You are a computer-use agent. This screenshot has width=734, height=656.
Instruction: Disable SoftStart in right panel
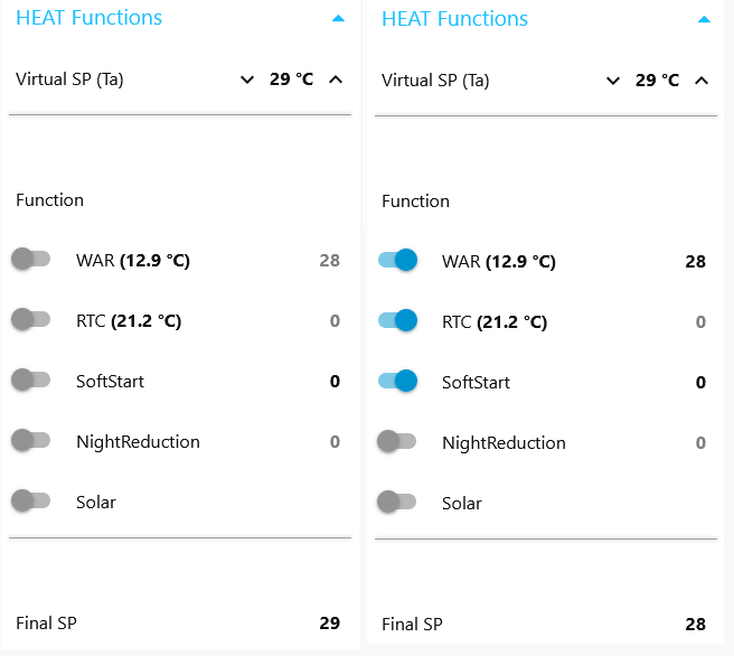click(397, 381)
